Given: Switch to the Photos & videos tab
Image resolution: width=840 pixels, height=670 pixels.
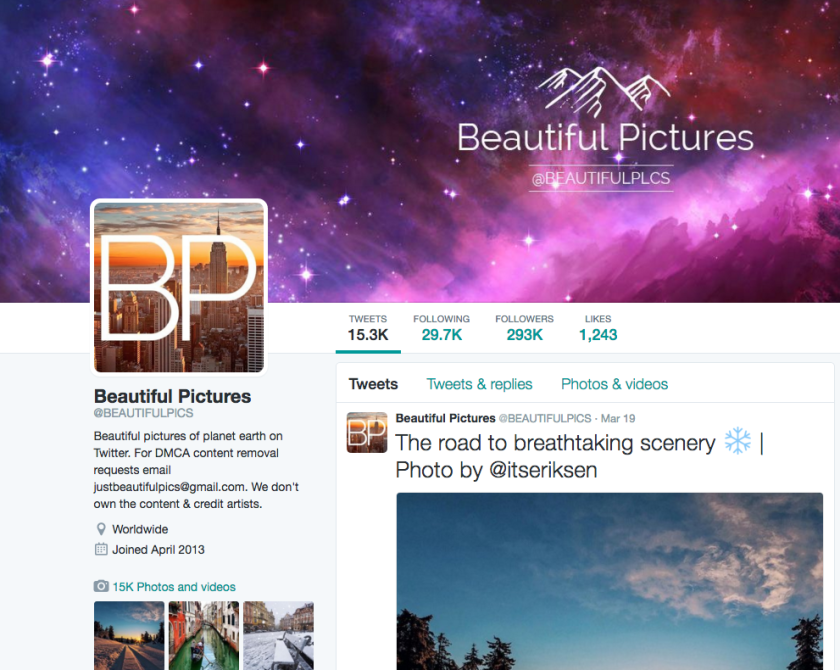Looking at the screenshot, I should pyautogui.click(x=614, y=384).
